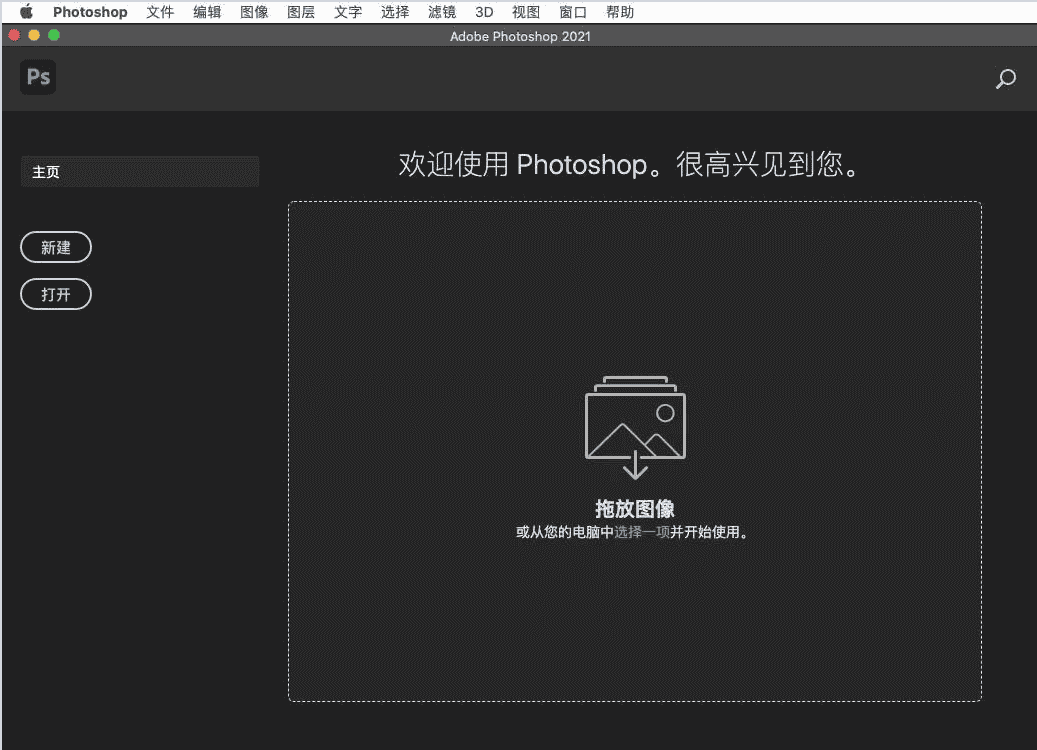Open the 窗口 menu

(573, 12)
